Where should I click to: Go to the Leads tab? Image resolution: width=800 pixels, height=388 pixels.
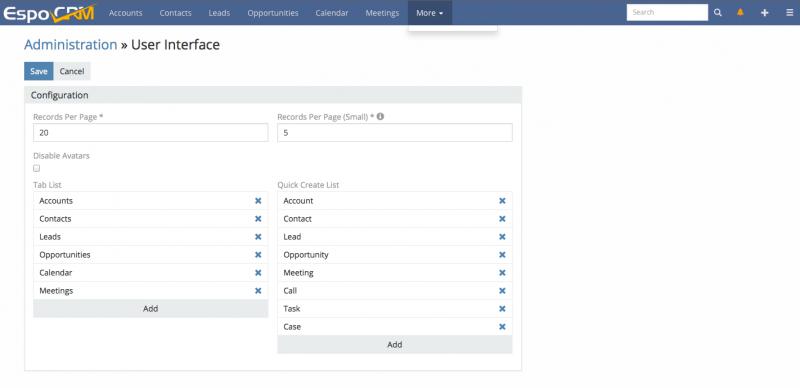coord(219,13)
